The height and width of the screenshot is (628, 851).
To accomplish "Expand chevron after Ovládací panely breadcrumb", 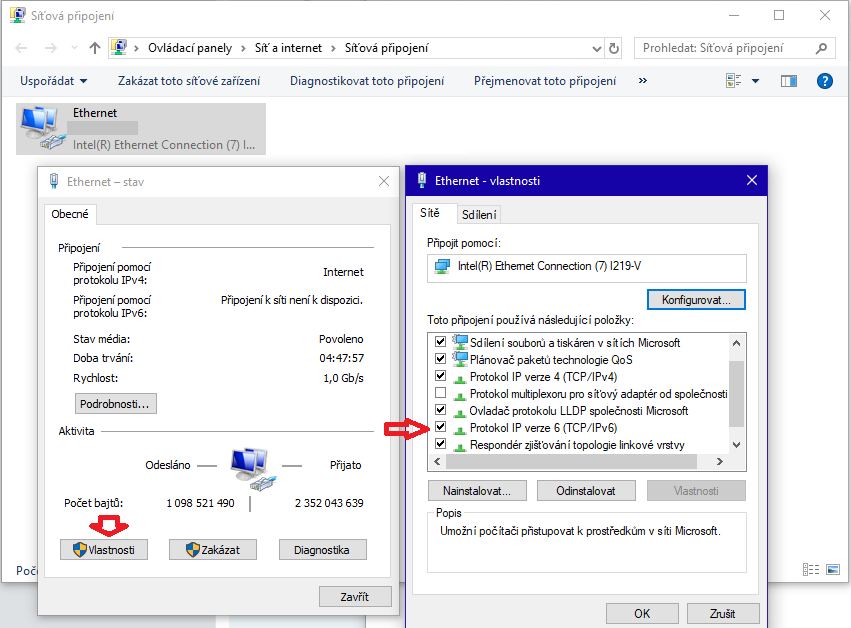I will [243, 48].
